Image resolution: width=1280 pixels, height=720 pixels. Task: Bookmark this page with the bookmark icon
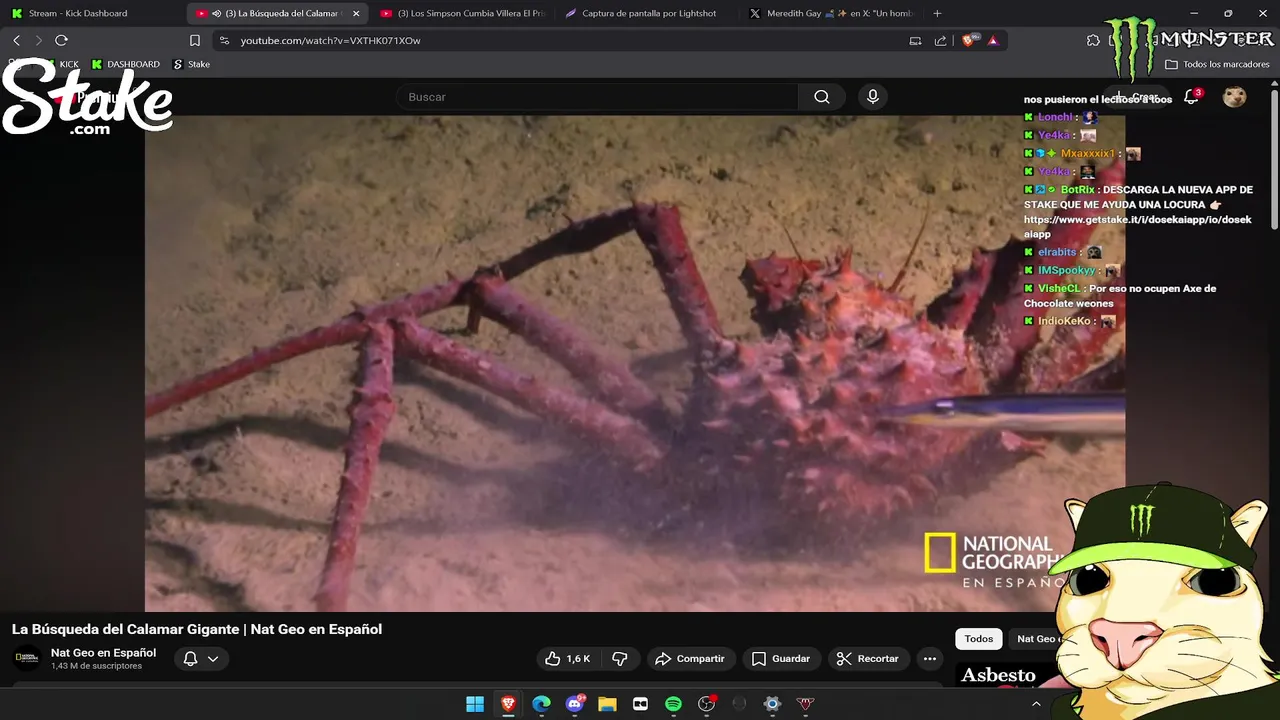(x=195, y=40)
